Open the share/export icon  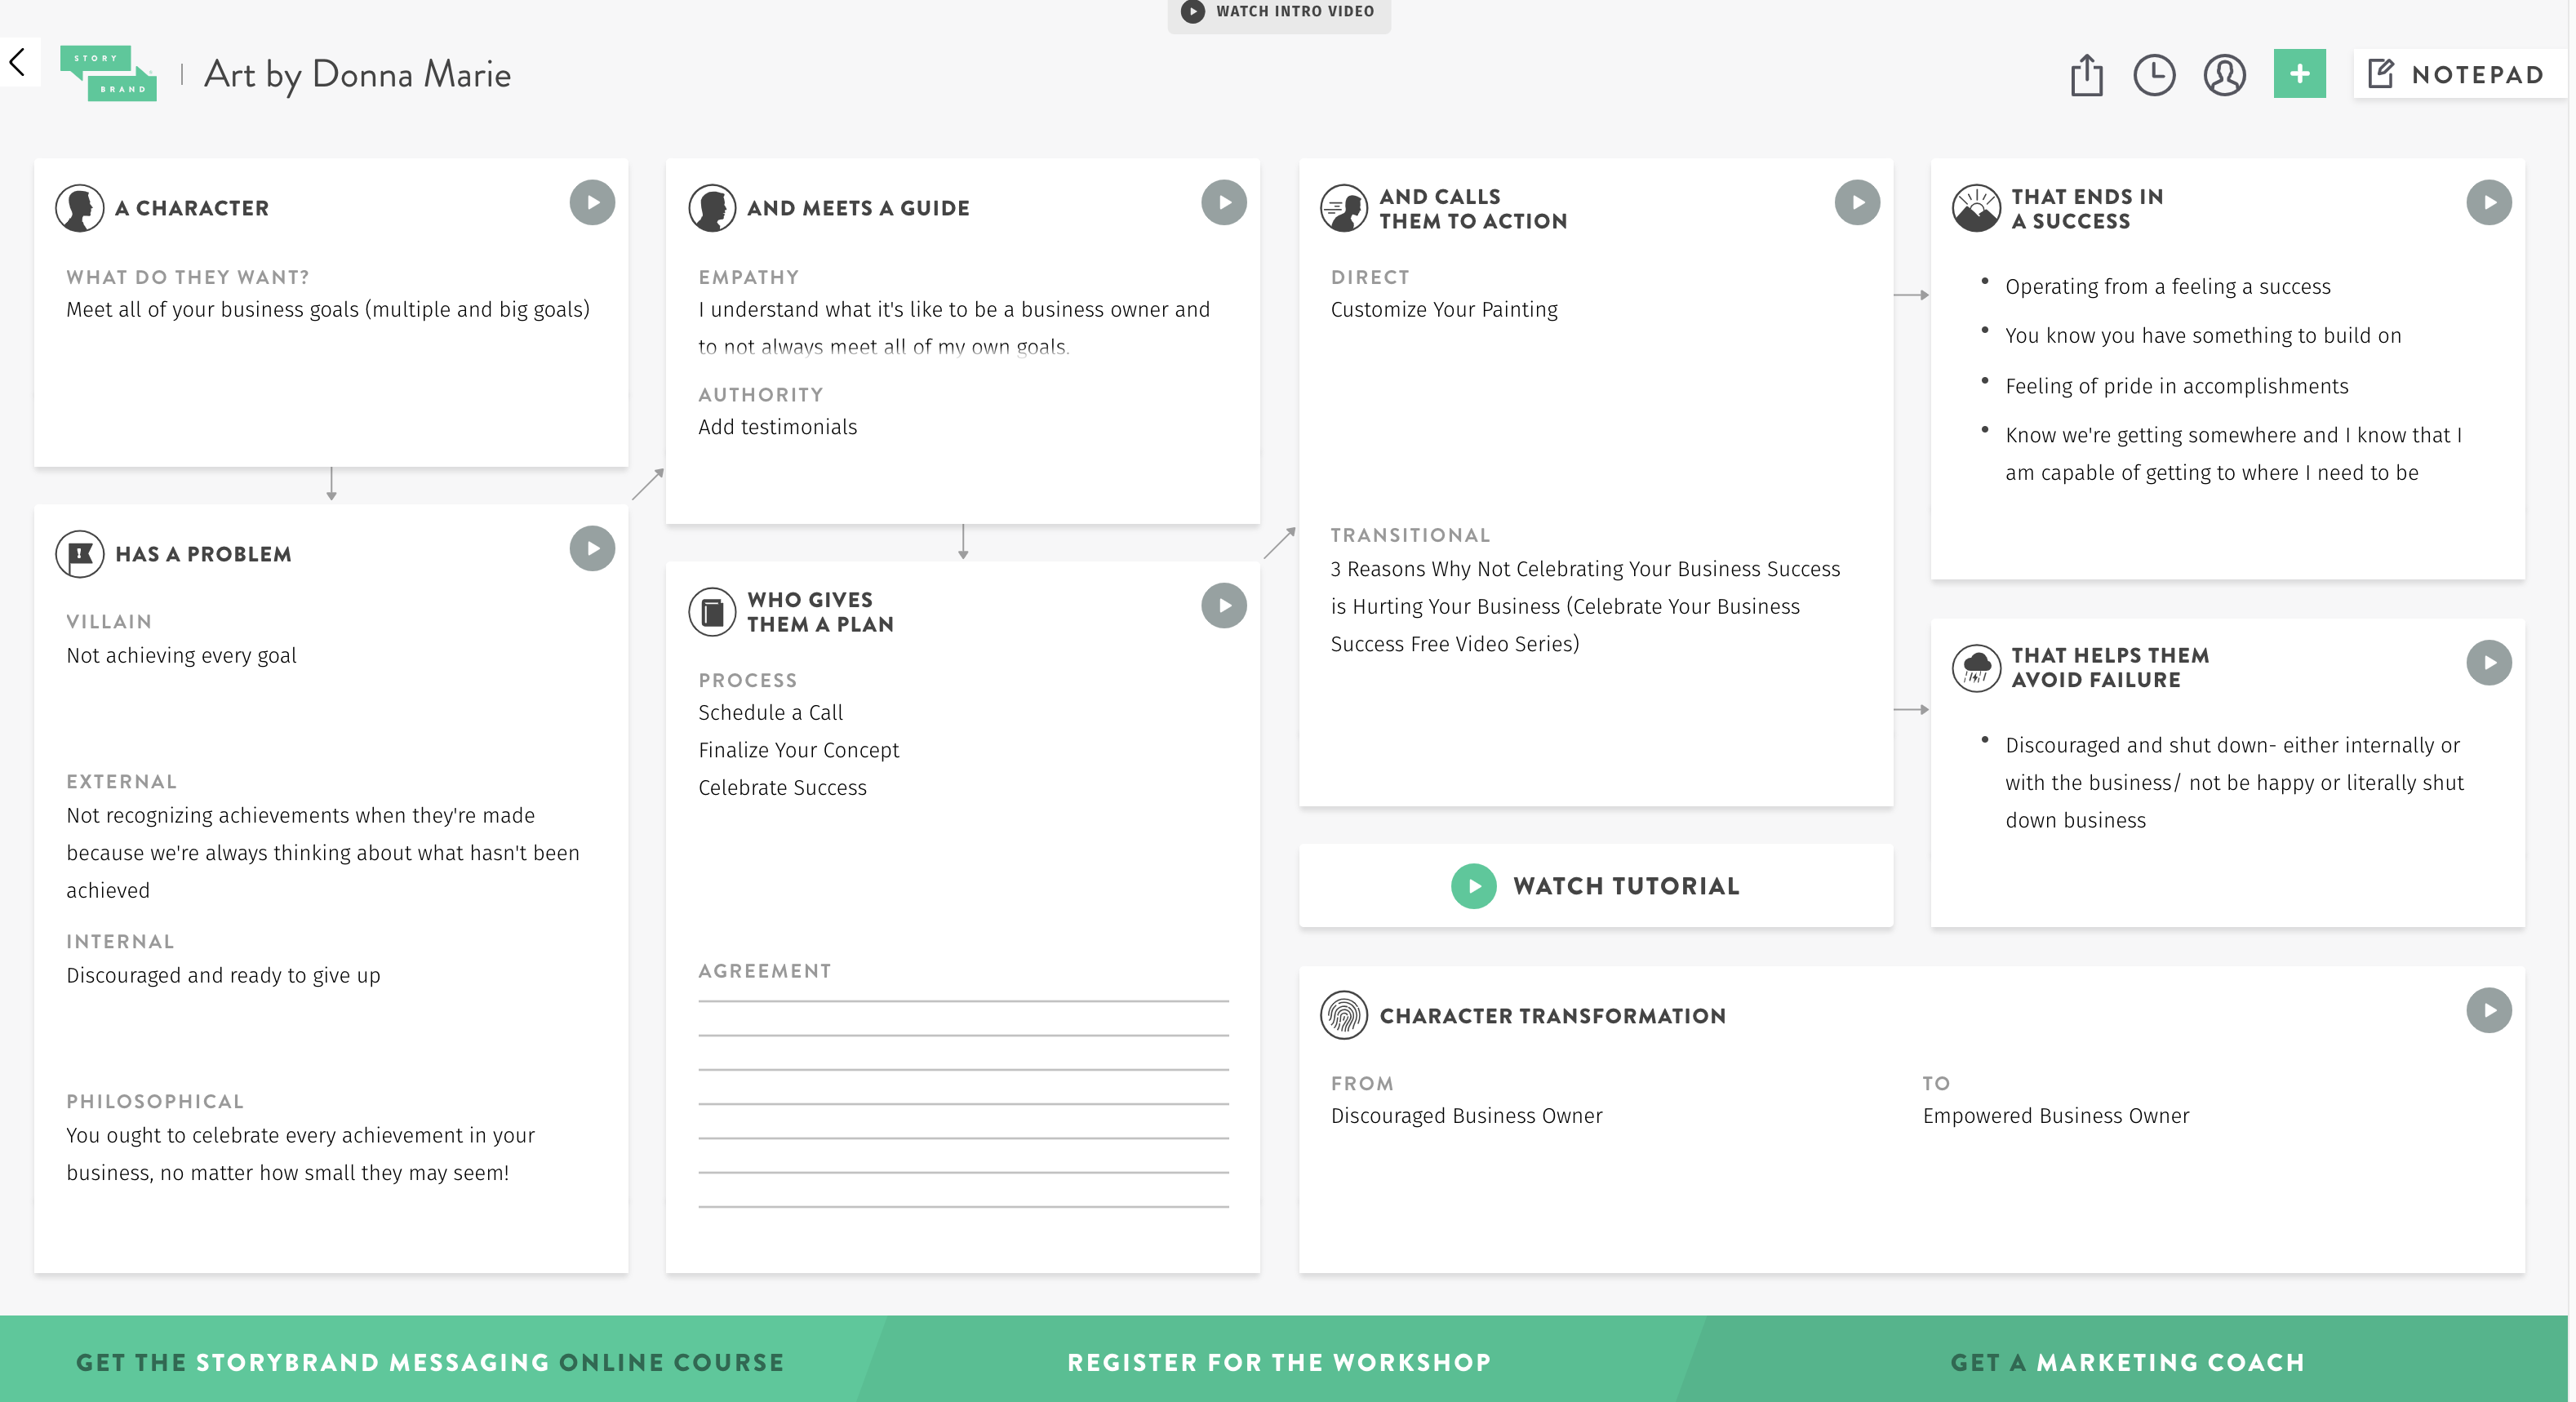coord(2086,74)
